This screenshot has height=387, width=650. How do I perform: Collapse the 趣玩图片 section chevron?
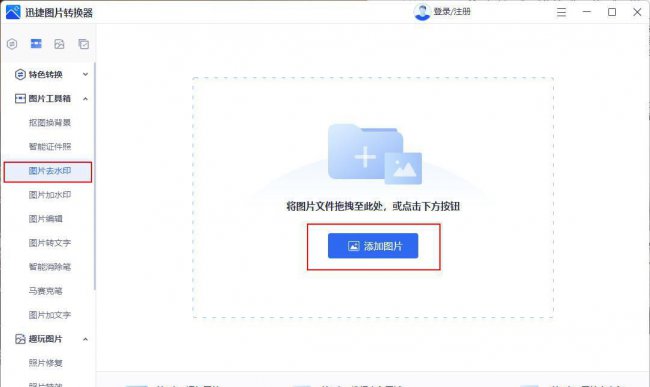85,339
